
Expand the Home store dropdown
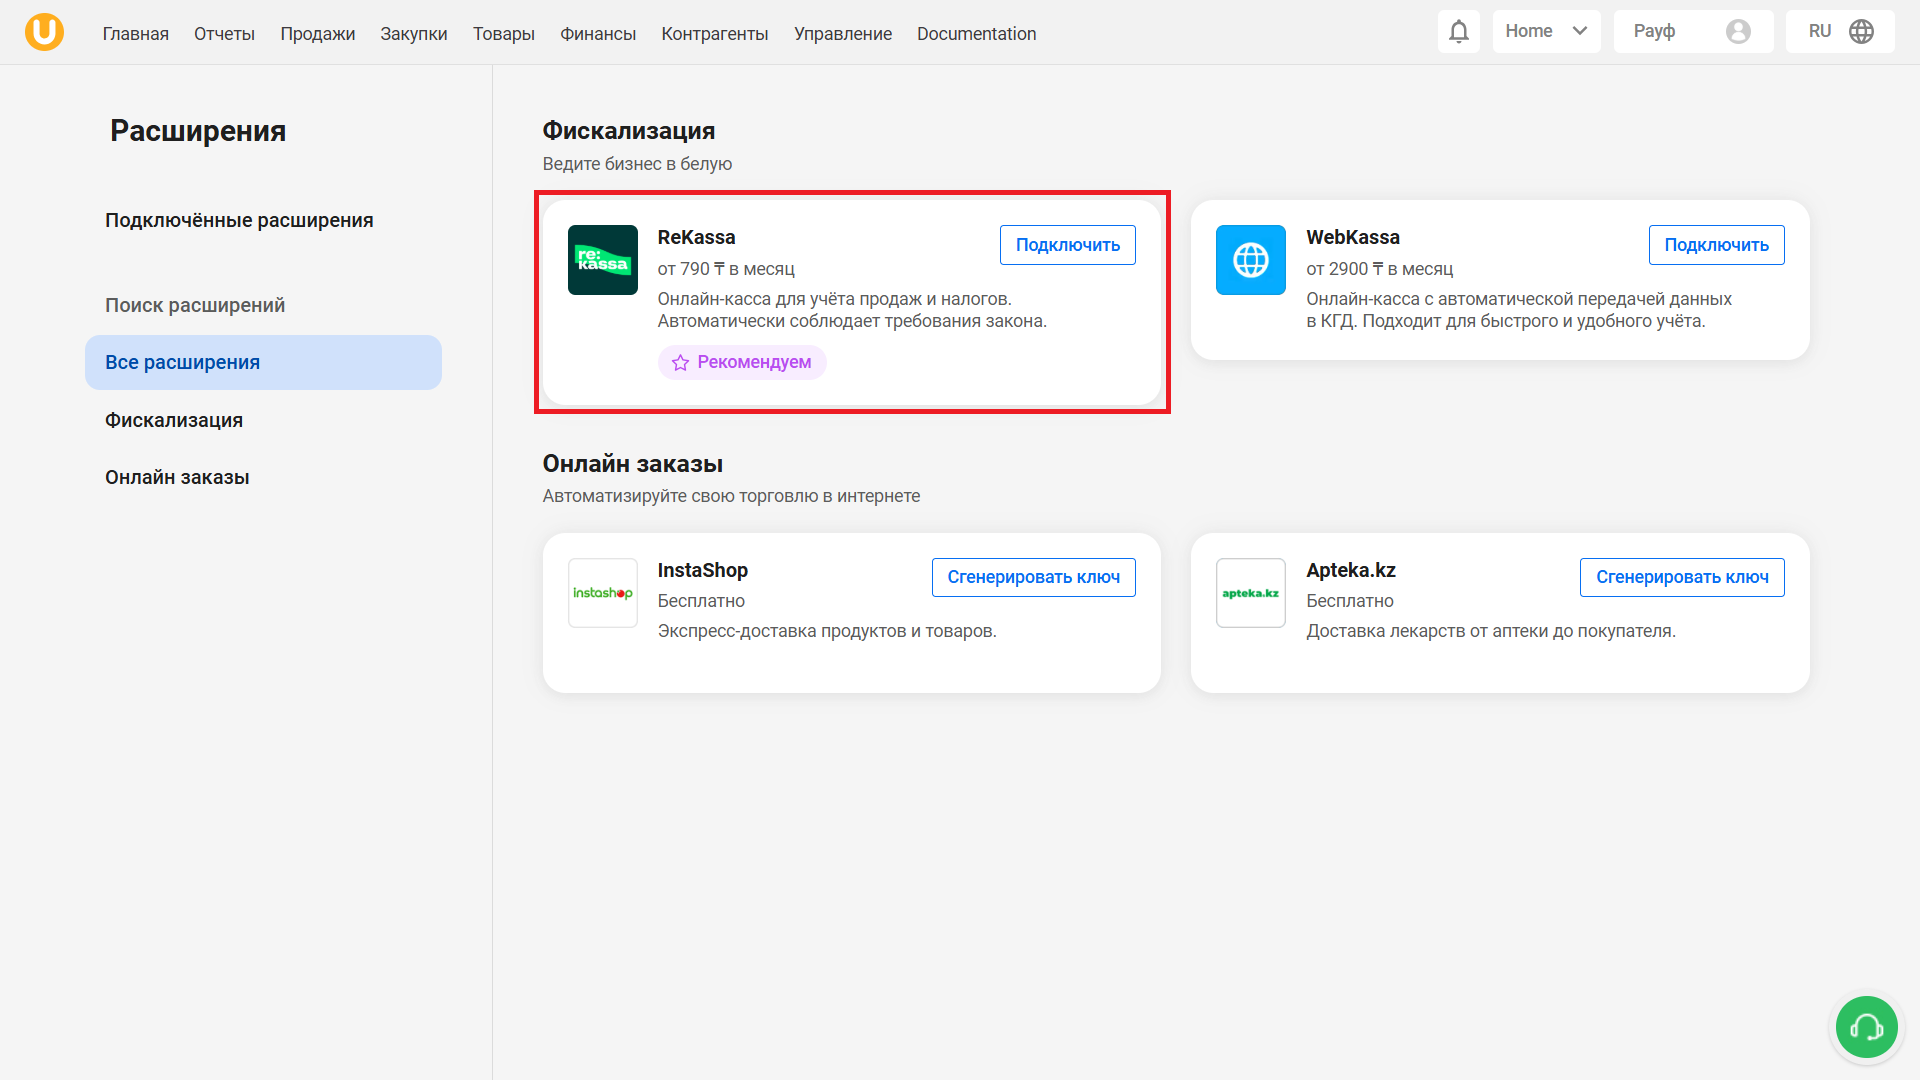(x=1546, y=32)
